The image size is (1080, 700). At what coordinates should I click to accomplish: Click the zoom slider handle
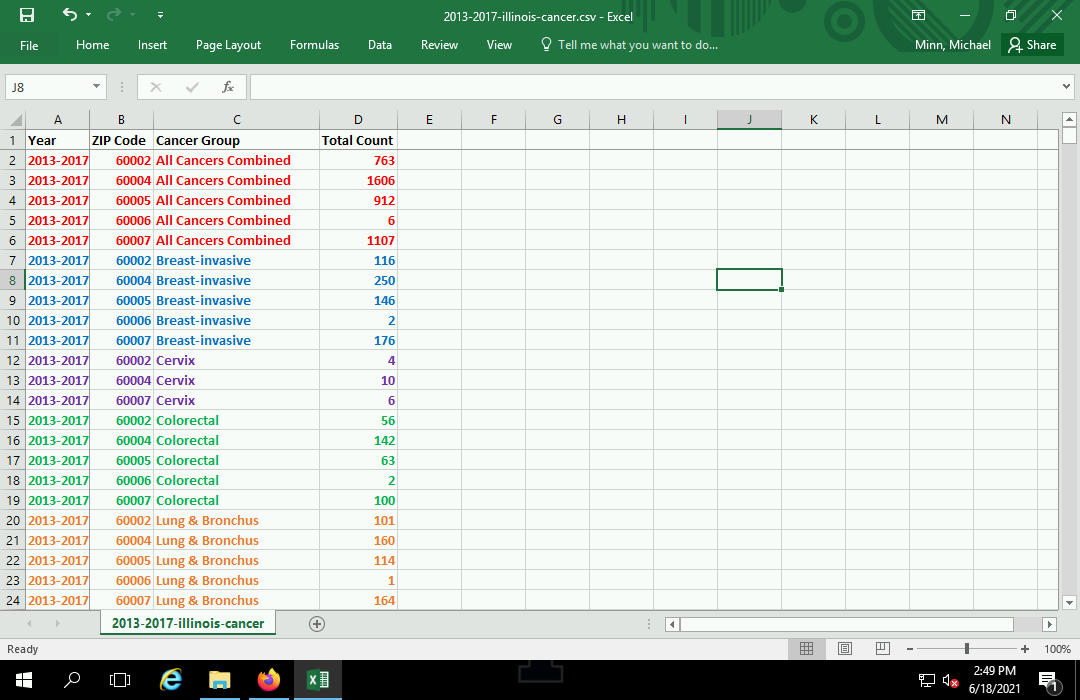point(966,649)
